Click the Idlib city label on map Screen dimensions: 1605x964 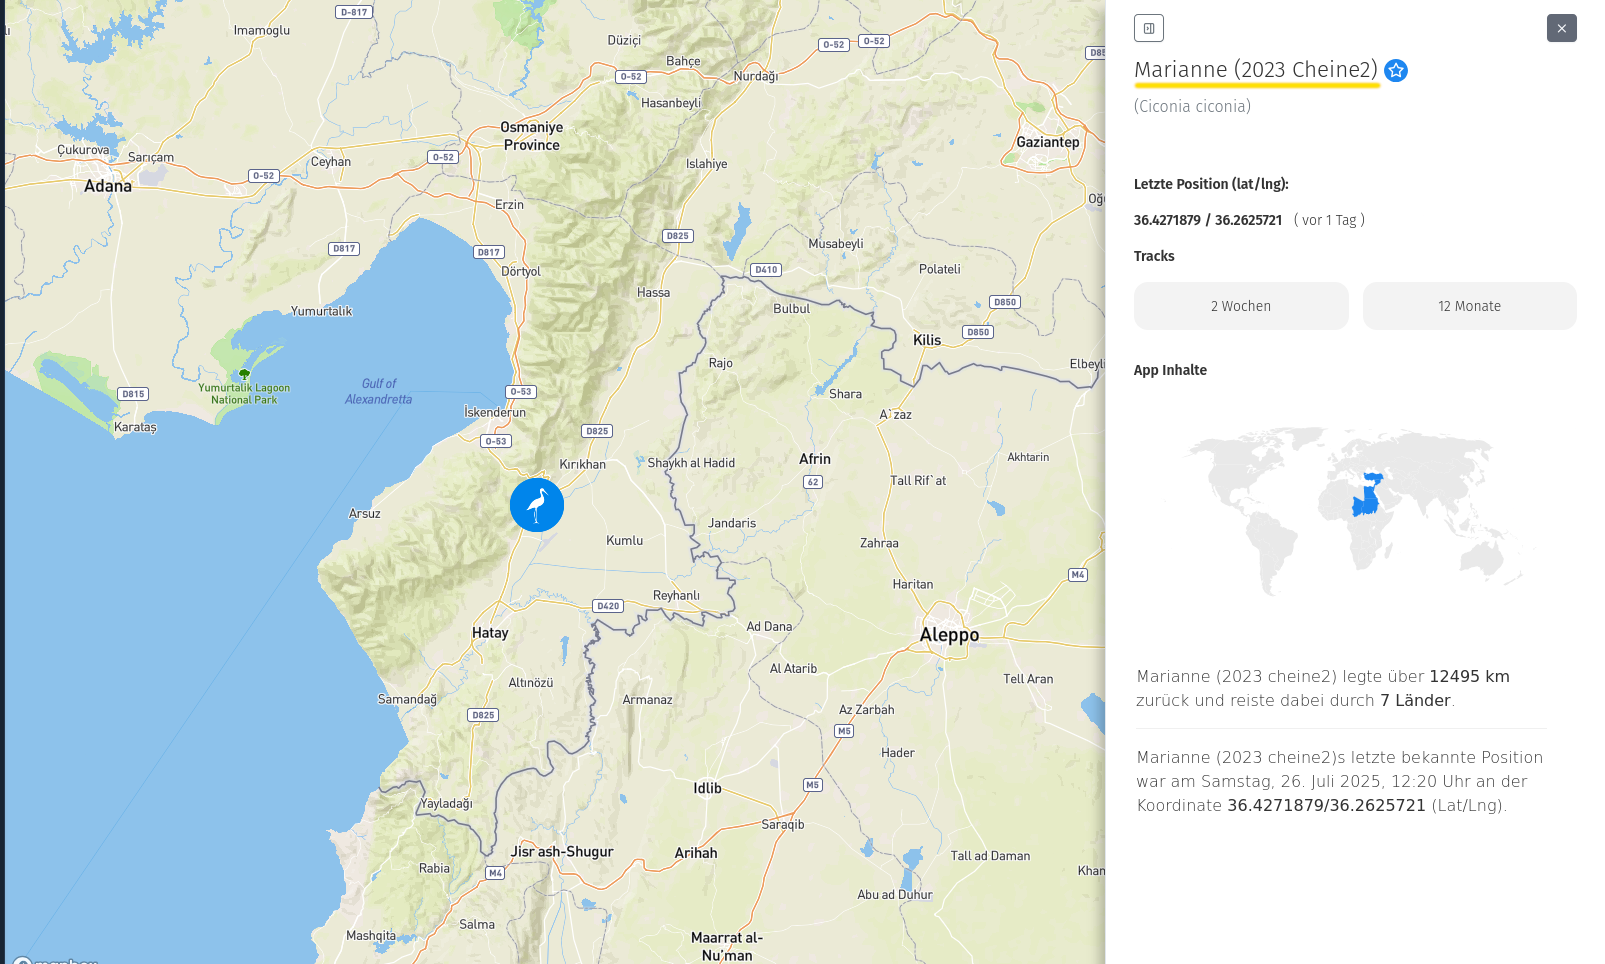point(707,788)
